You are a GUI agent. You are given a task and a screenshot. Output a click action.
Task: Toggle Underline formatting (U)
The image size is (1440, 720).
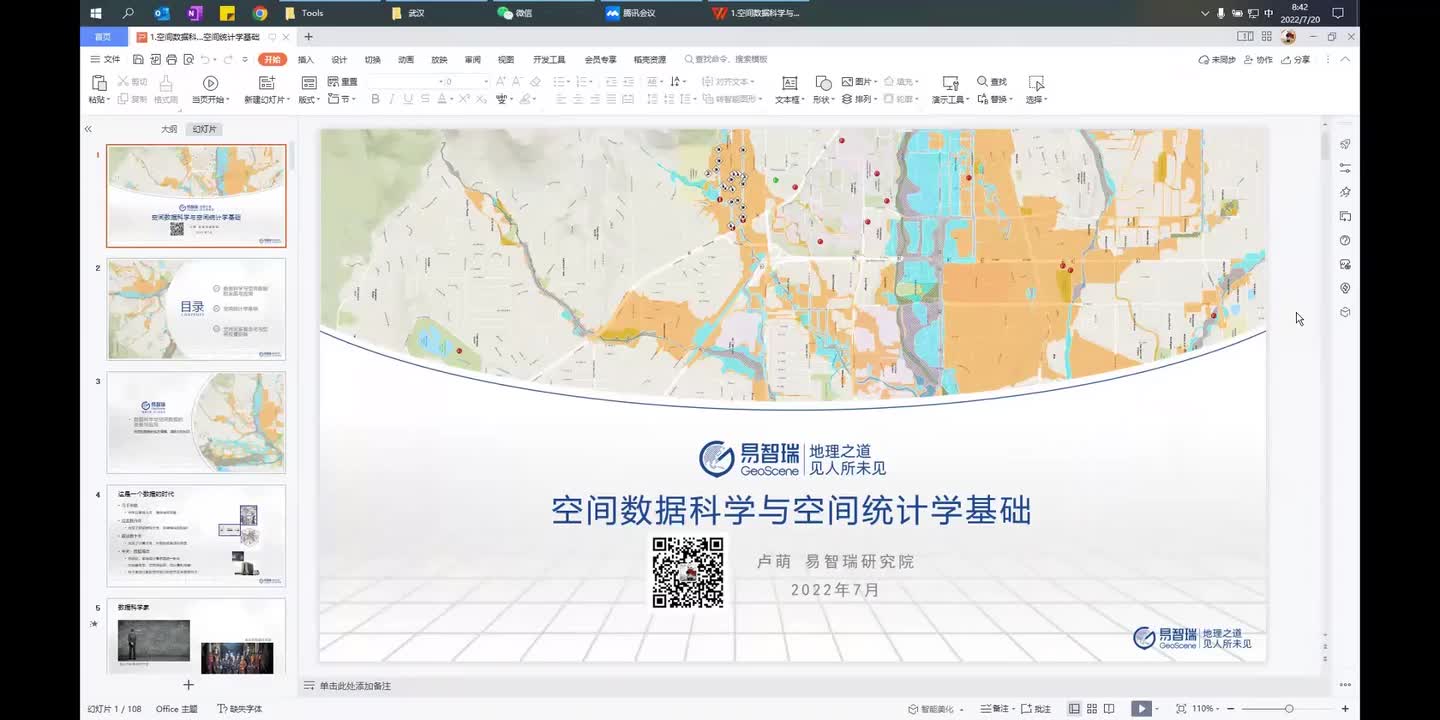click(408, 99)
